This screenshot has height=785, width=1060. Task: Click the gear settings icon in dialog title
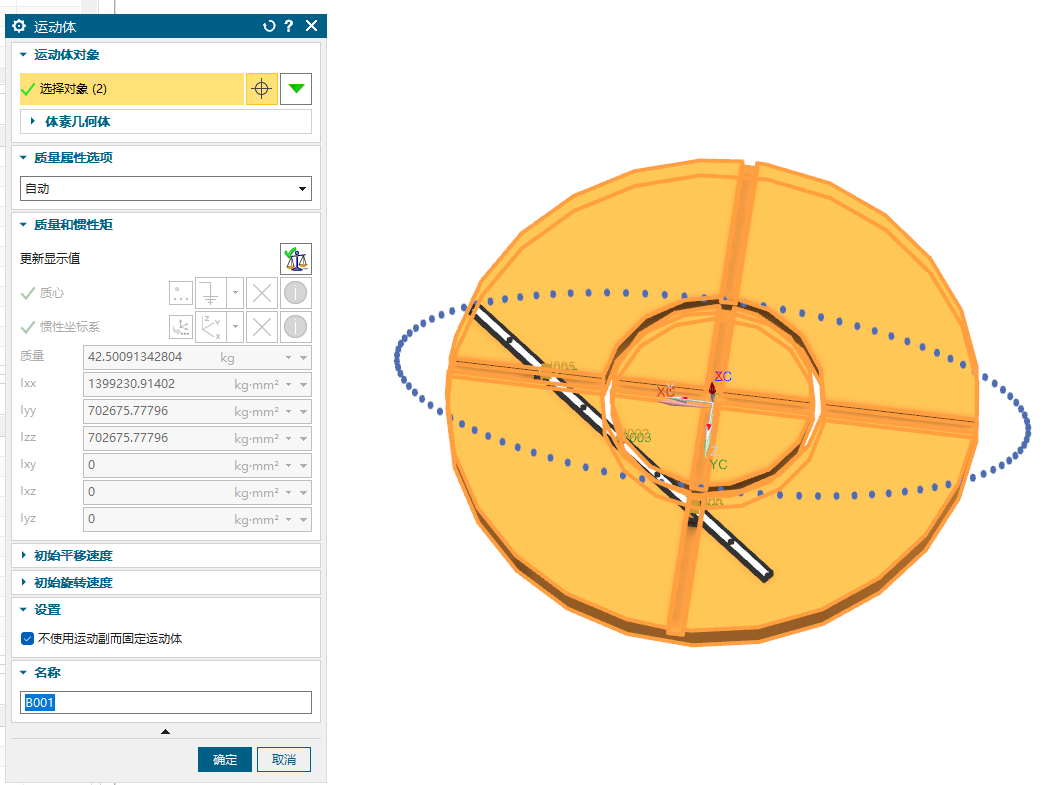[x=18, y=26]
